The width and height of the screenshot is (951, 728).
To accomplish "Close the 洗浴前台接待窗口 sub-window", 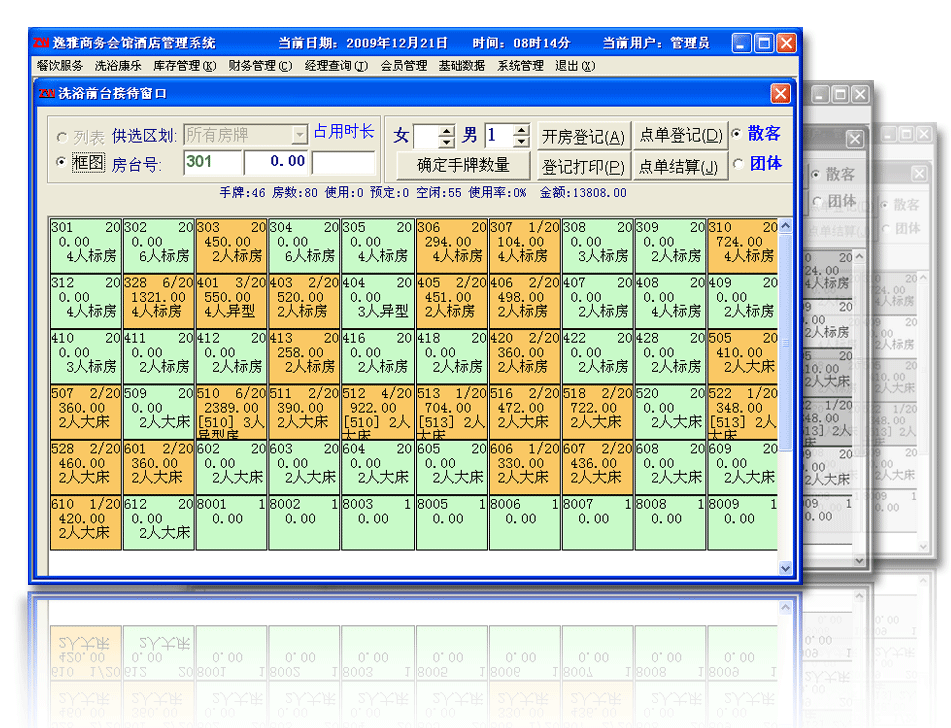I will (780, 93).
